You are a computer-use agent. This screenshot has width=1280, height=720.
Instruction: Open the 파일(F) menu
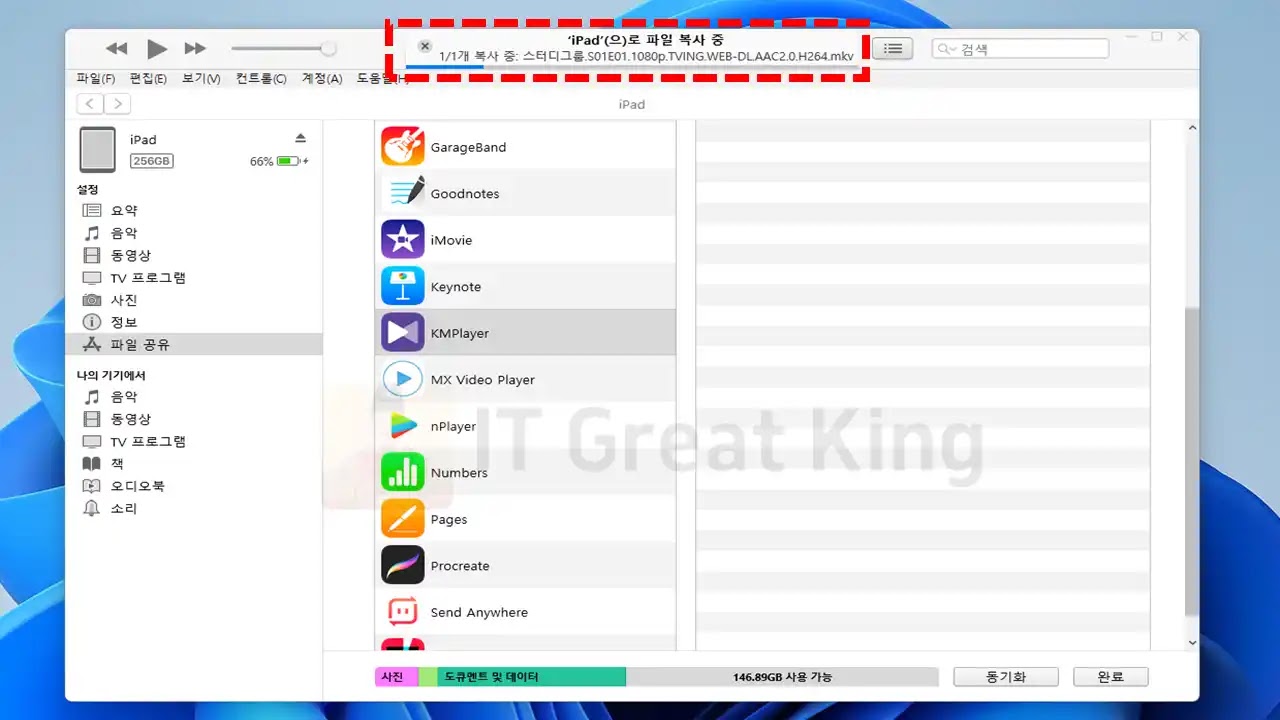[x=96, y=78]
